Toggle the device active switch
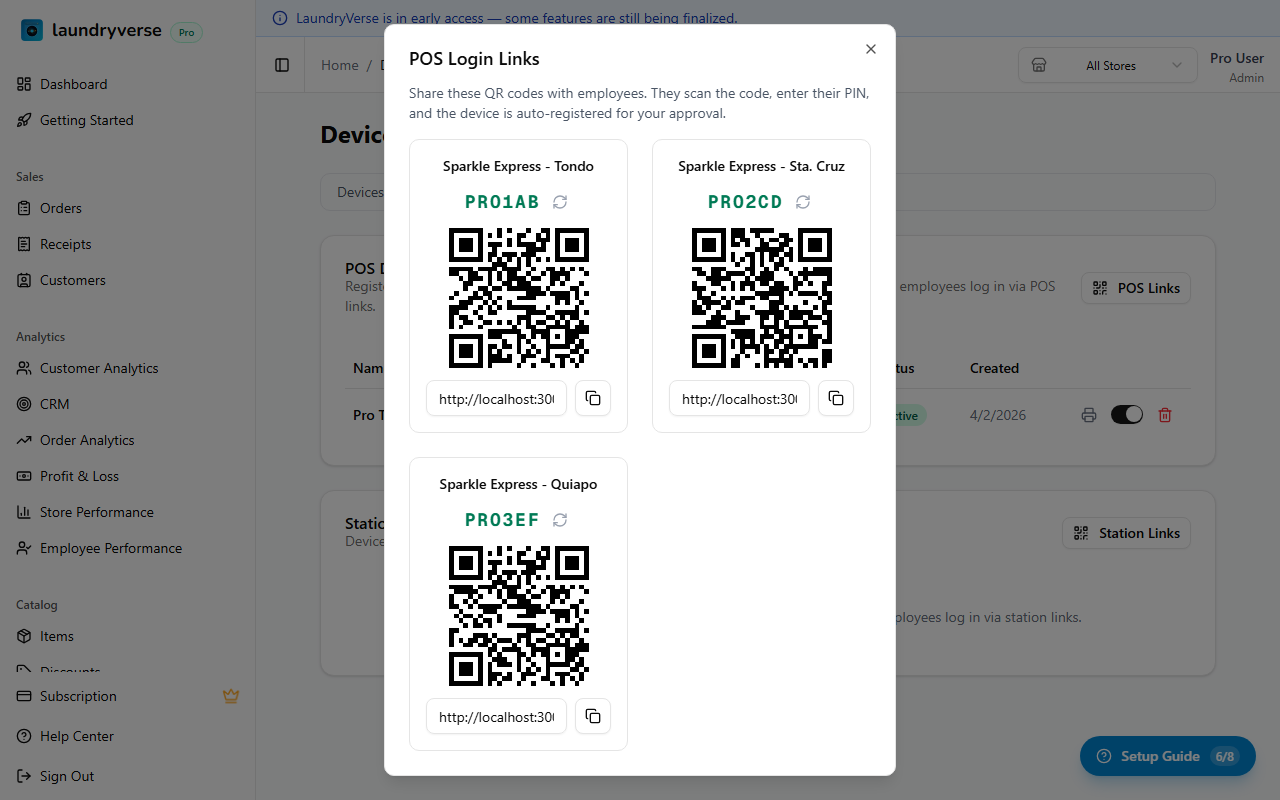 point(1127,415)
